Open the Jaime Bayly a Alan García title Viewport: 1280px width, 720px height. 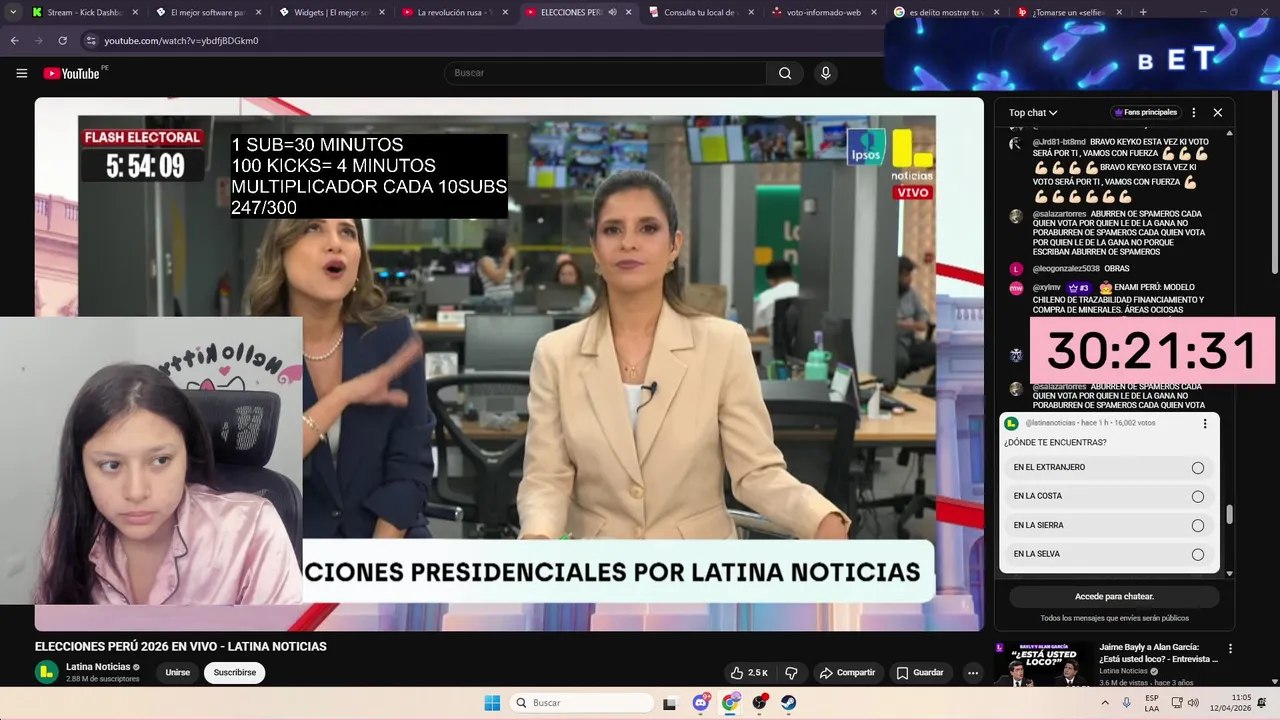[1158, 653]
